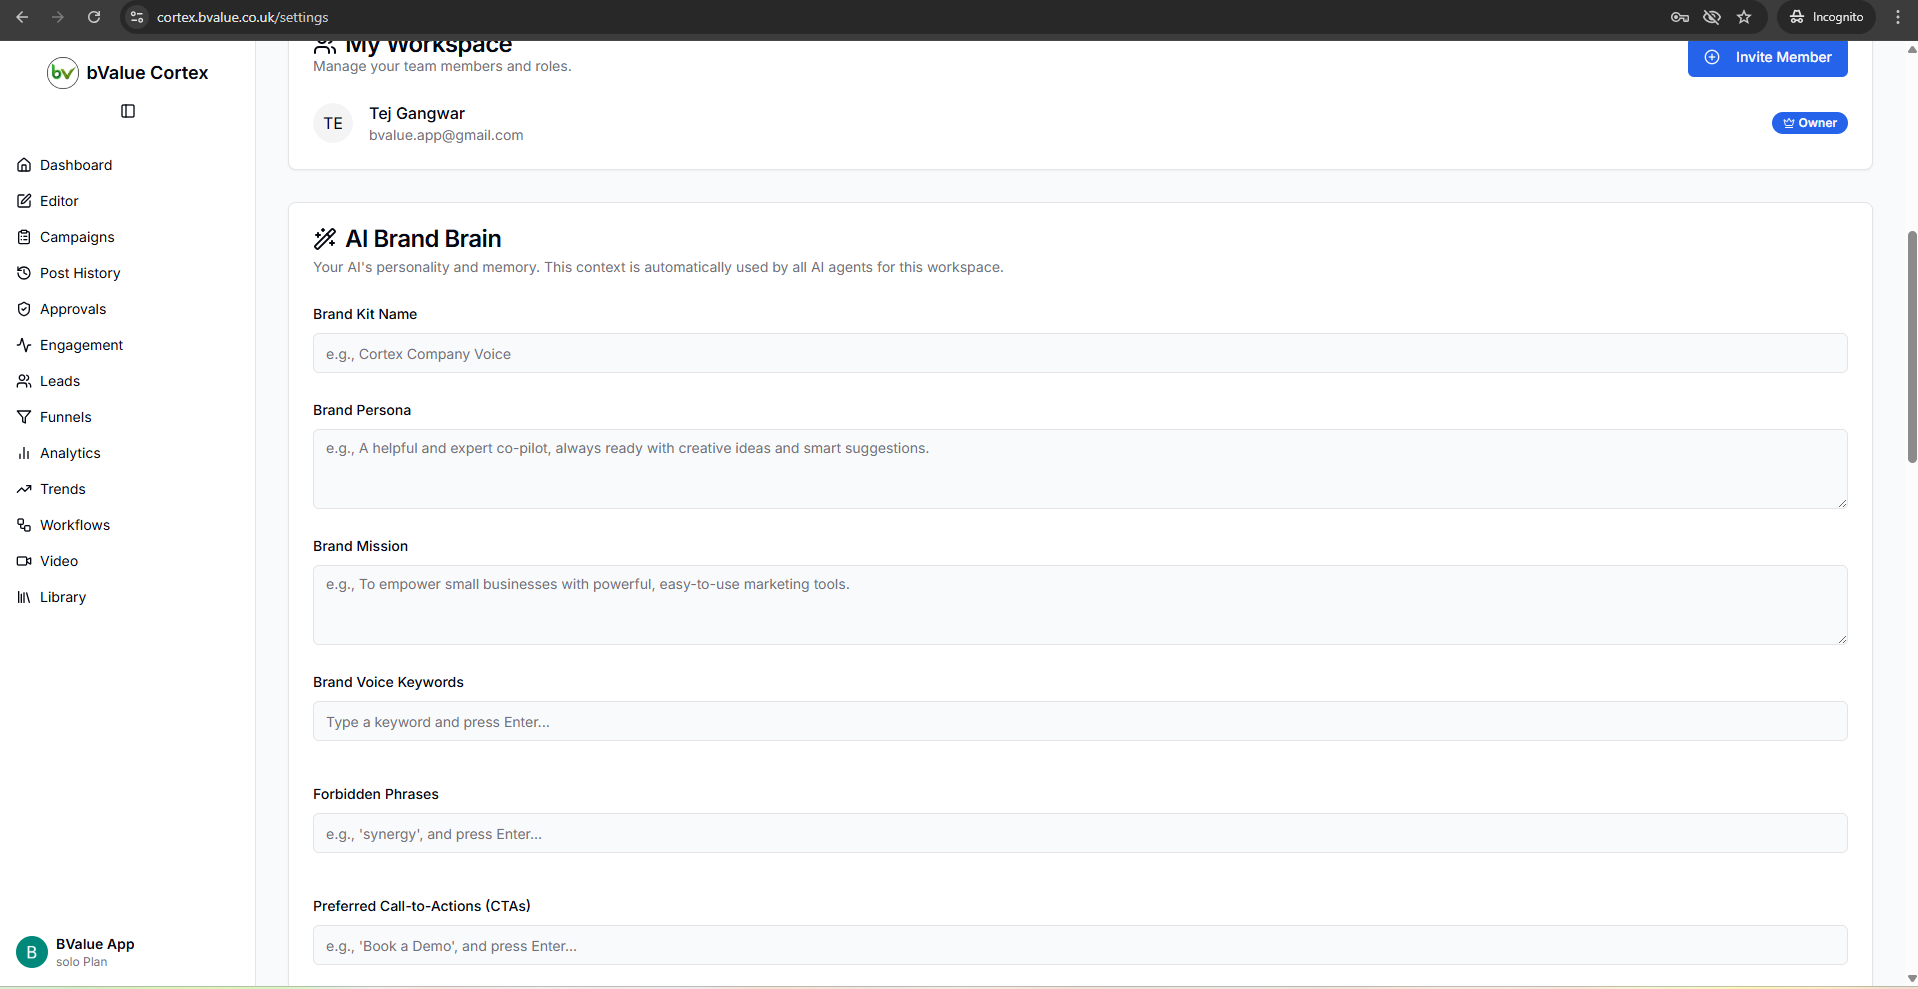Open Dashboard from the sidebar
This screenshot has width=1918, height=989.
[75, 165]
